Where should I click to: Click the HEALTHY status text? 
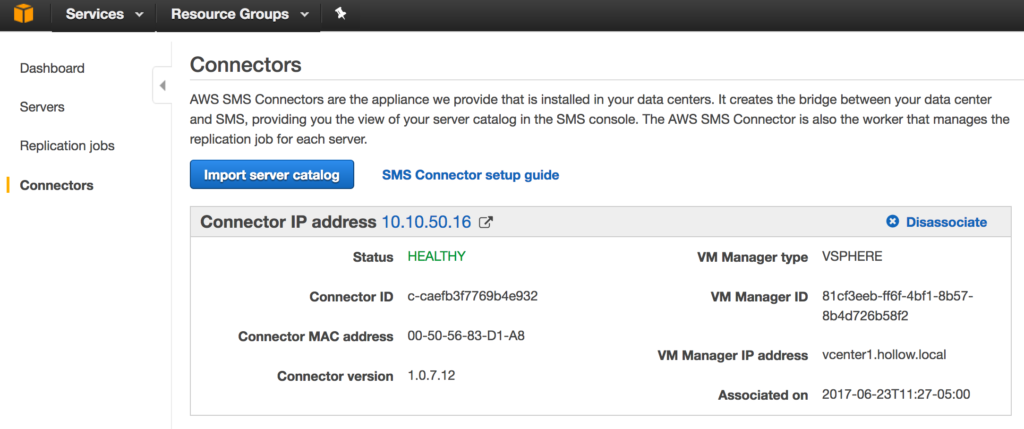click(436, 256)
